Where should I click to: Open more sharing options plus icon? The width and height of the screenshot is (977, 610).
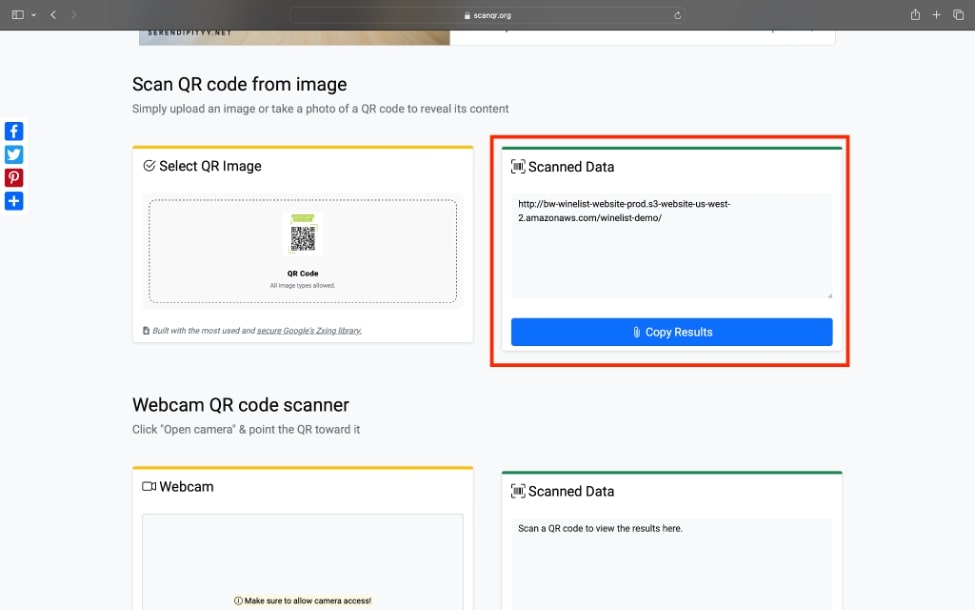14,201
